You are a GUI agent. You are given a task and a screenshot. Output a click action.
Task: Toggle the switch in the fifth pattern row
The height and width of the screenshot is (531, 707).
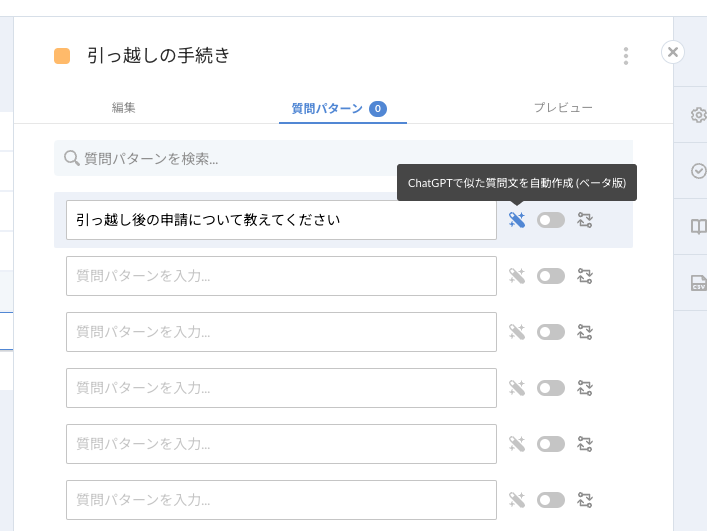point(551,444)
